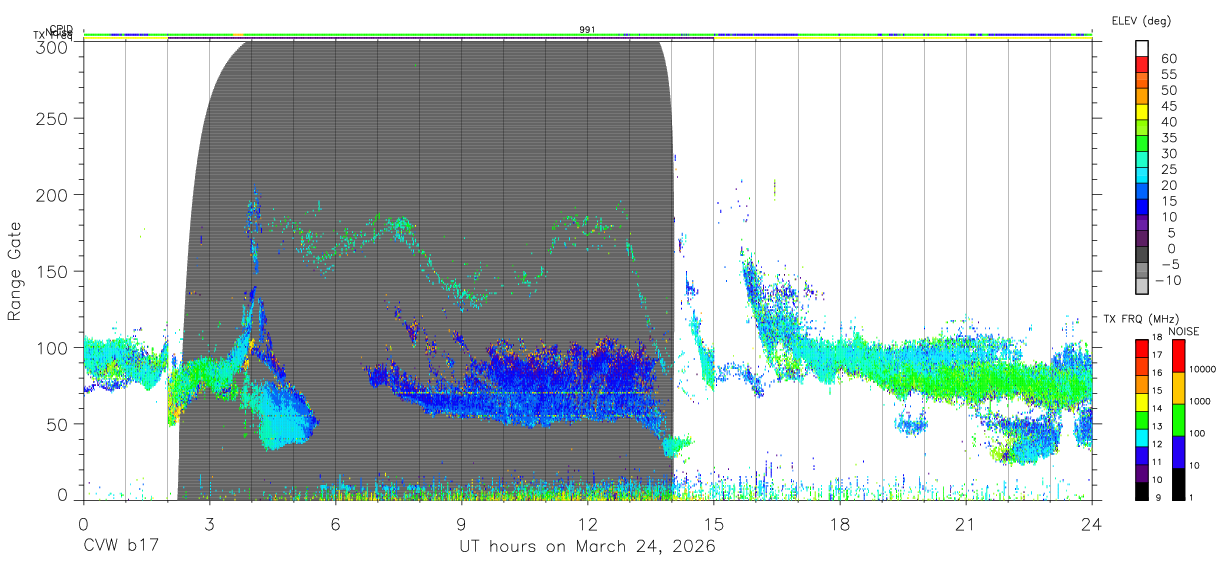1228x567 pixels.
Task: Click the x-axis hour label 9
Action: [462, 523]
